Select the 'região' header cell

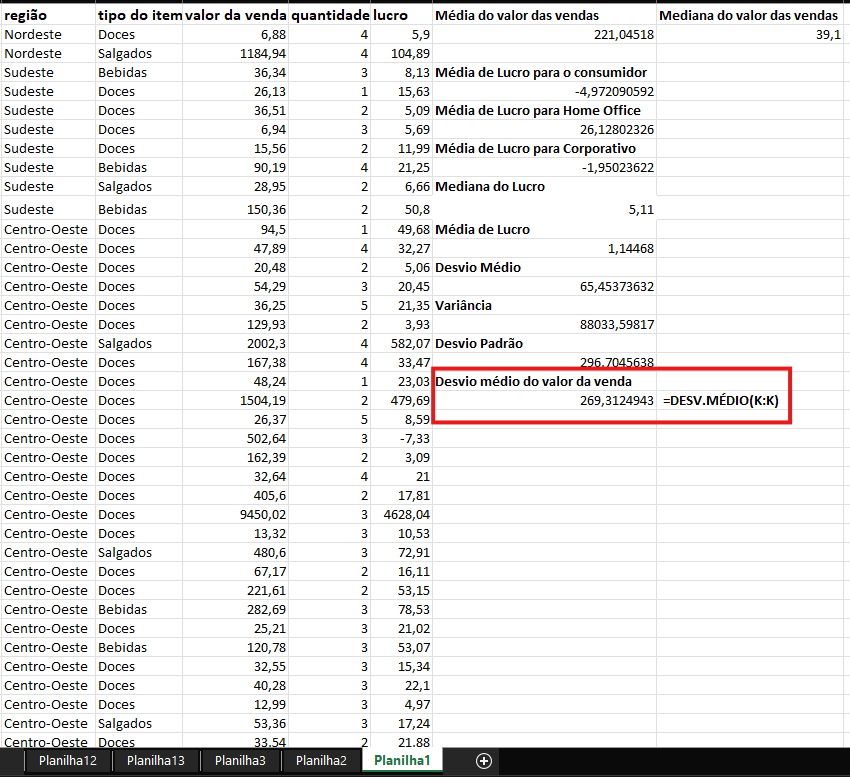point(48,15)
